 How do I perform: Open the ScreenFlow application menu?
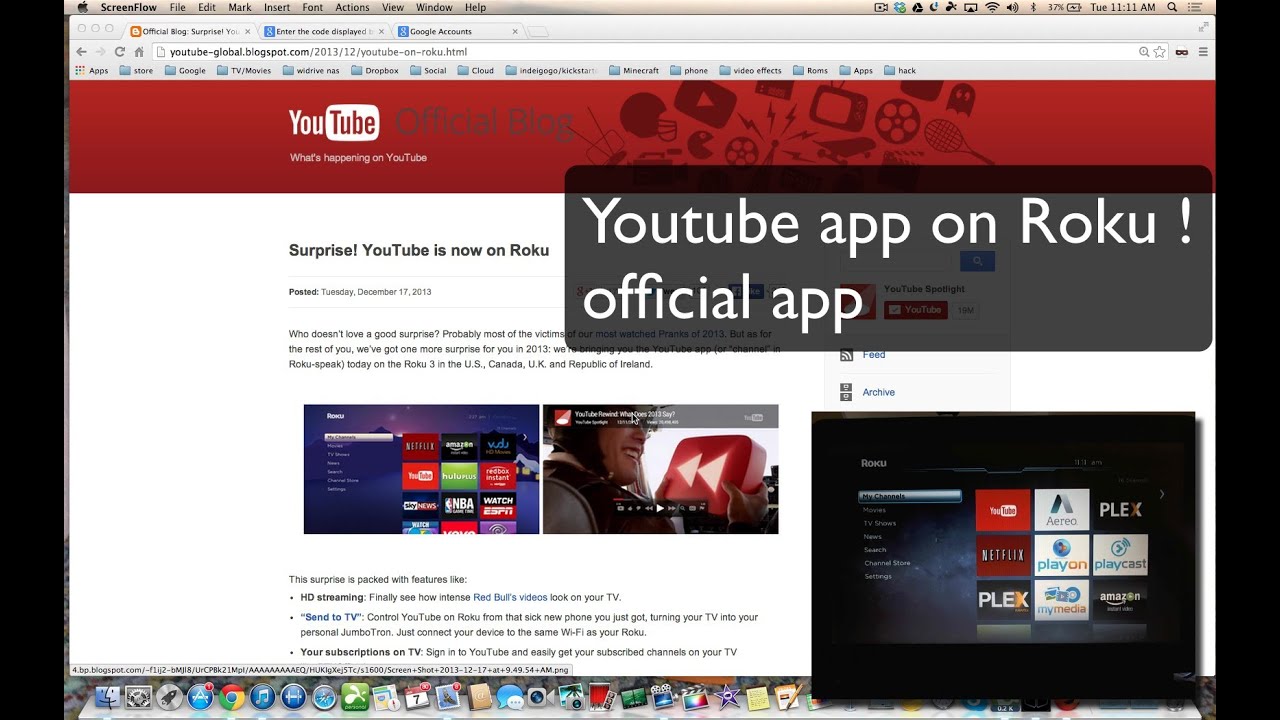(x=129, y=7)
